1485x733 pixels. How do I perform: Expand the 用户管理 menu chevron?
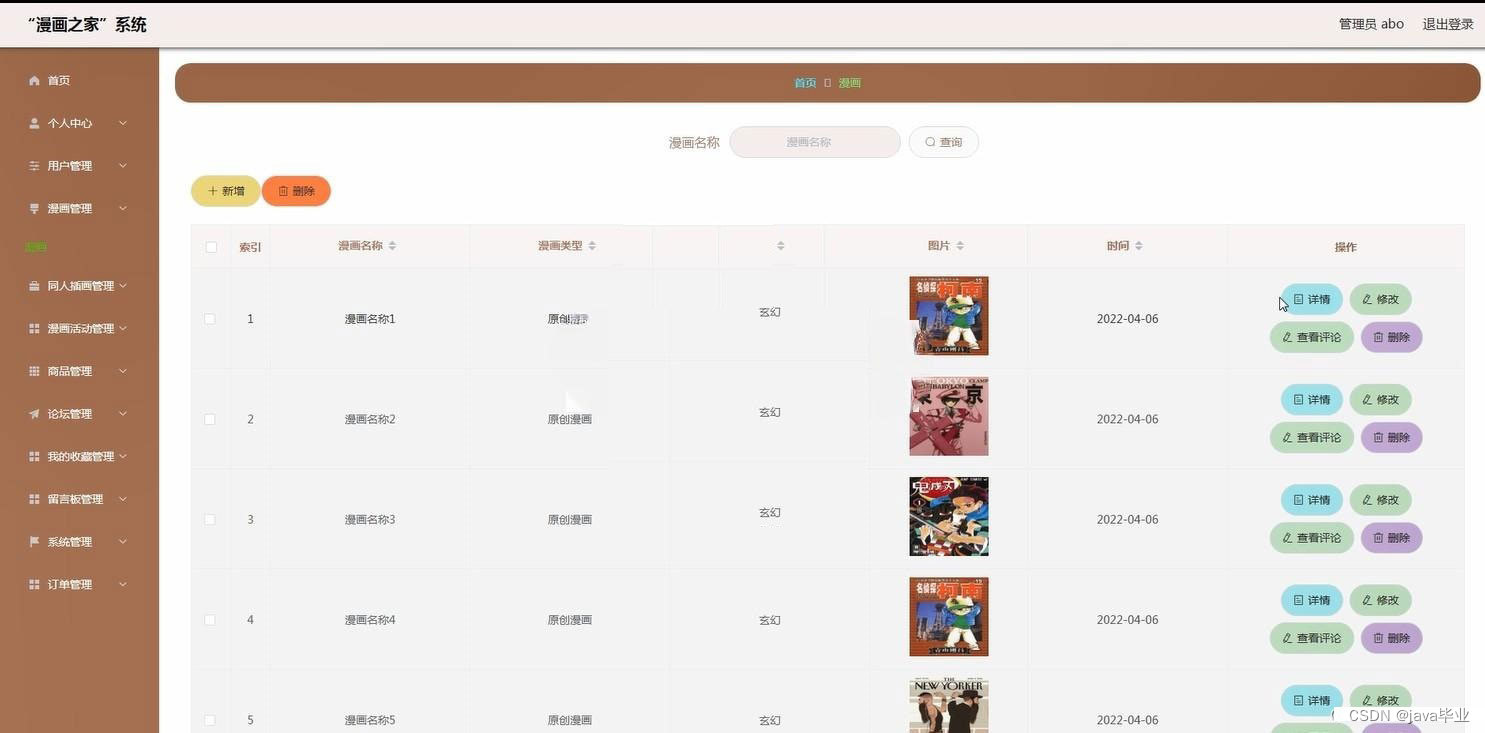click(x=123, y=166)
